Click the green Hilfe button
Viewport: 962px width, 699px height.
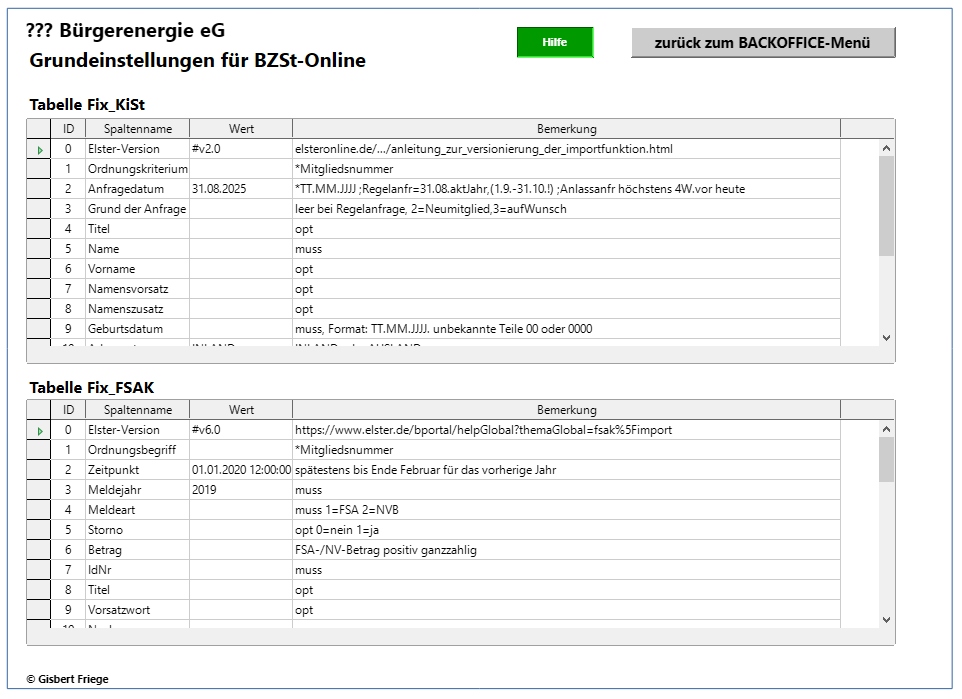(554, 42)
